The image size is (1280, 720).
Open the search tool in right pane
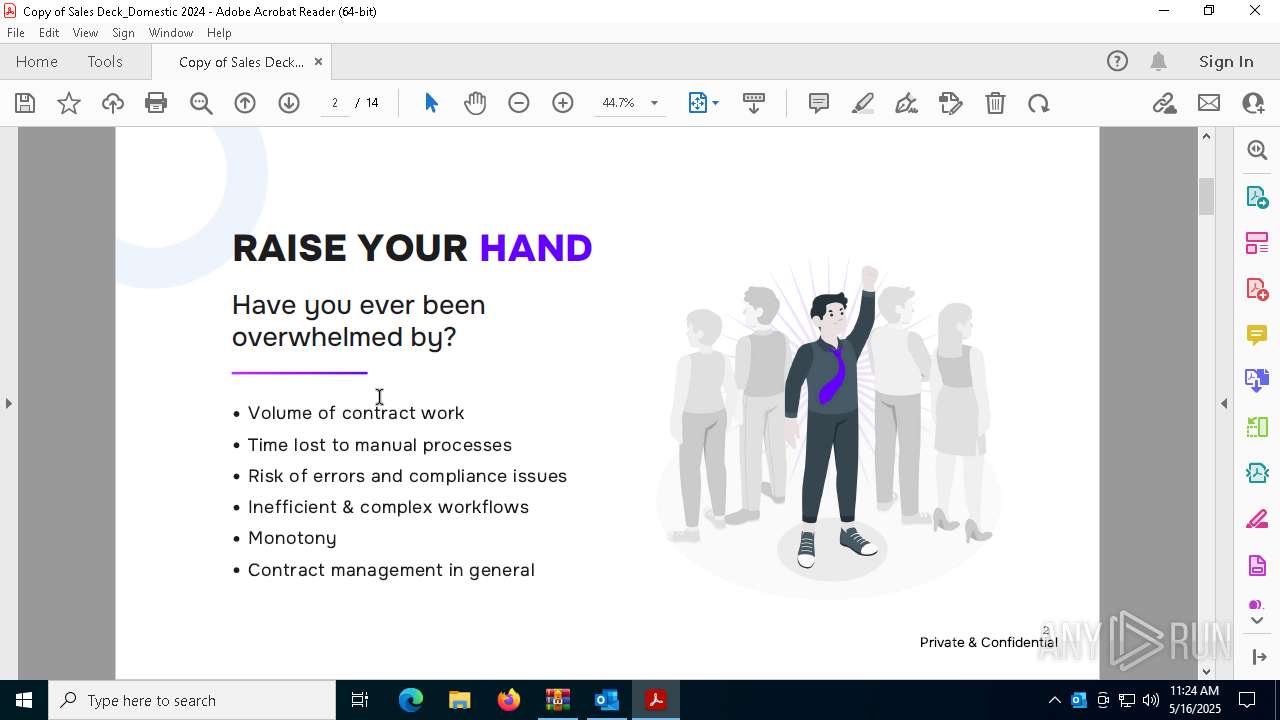pyautogui.click(x=1257, y=150)
